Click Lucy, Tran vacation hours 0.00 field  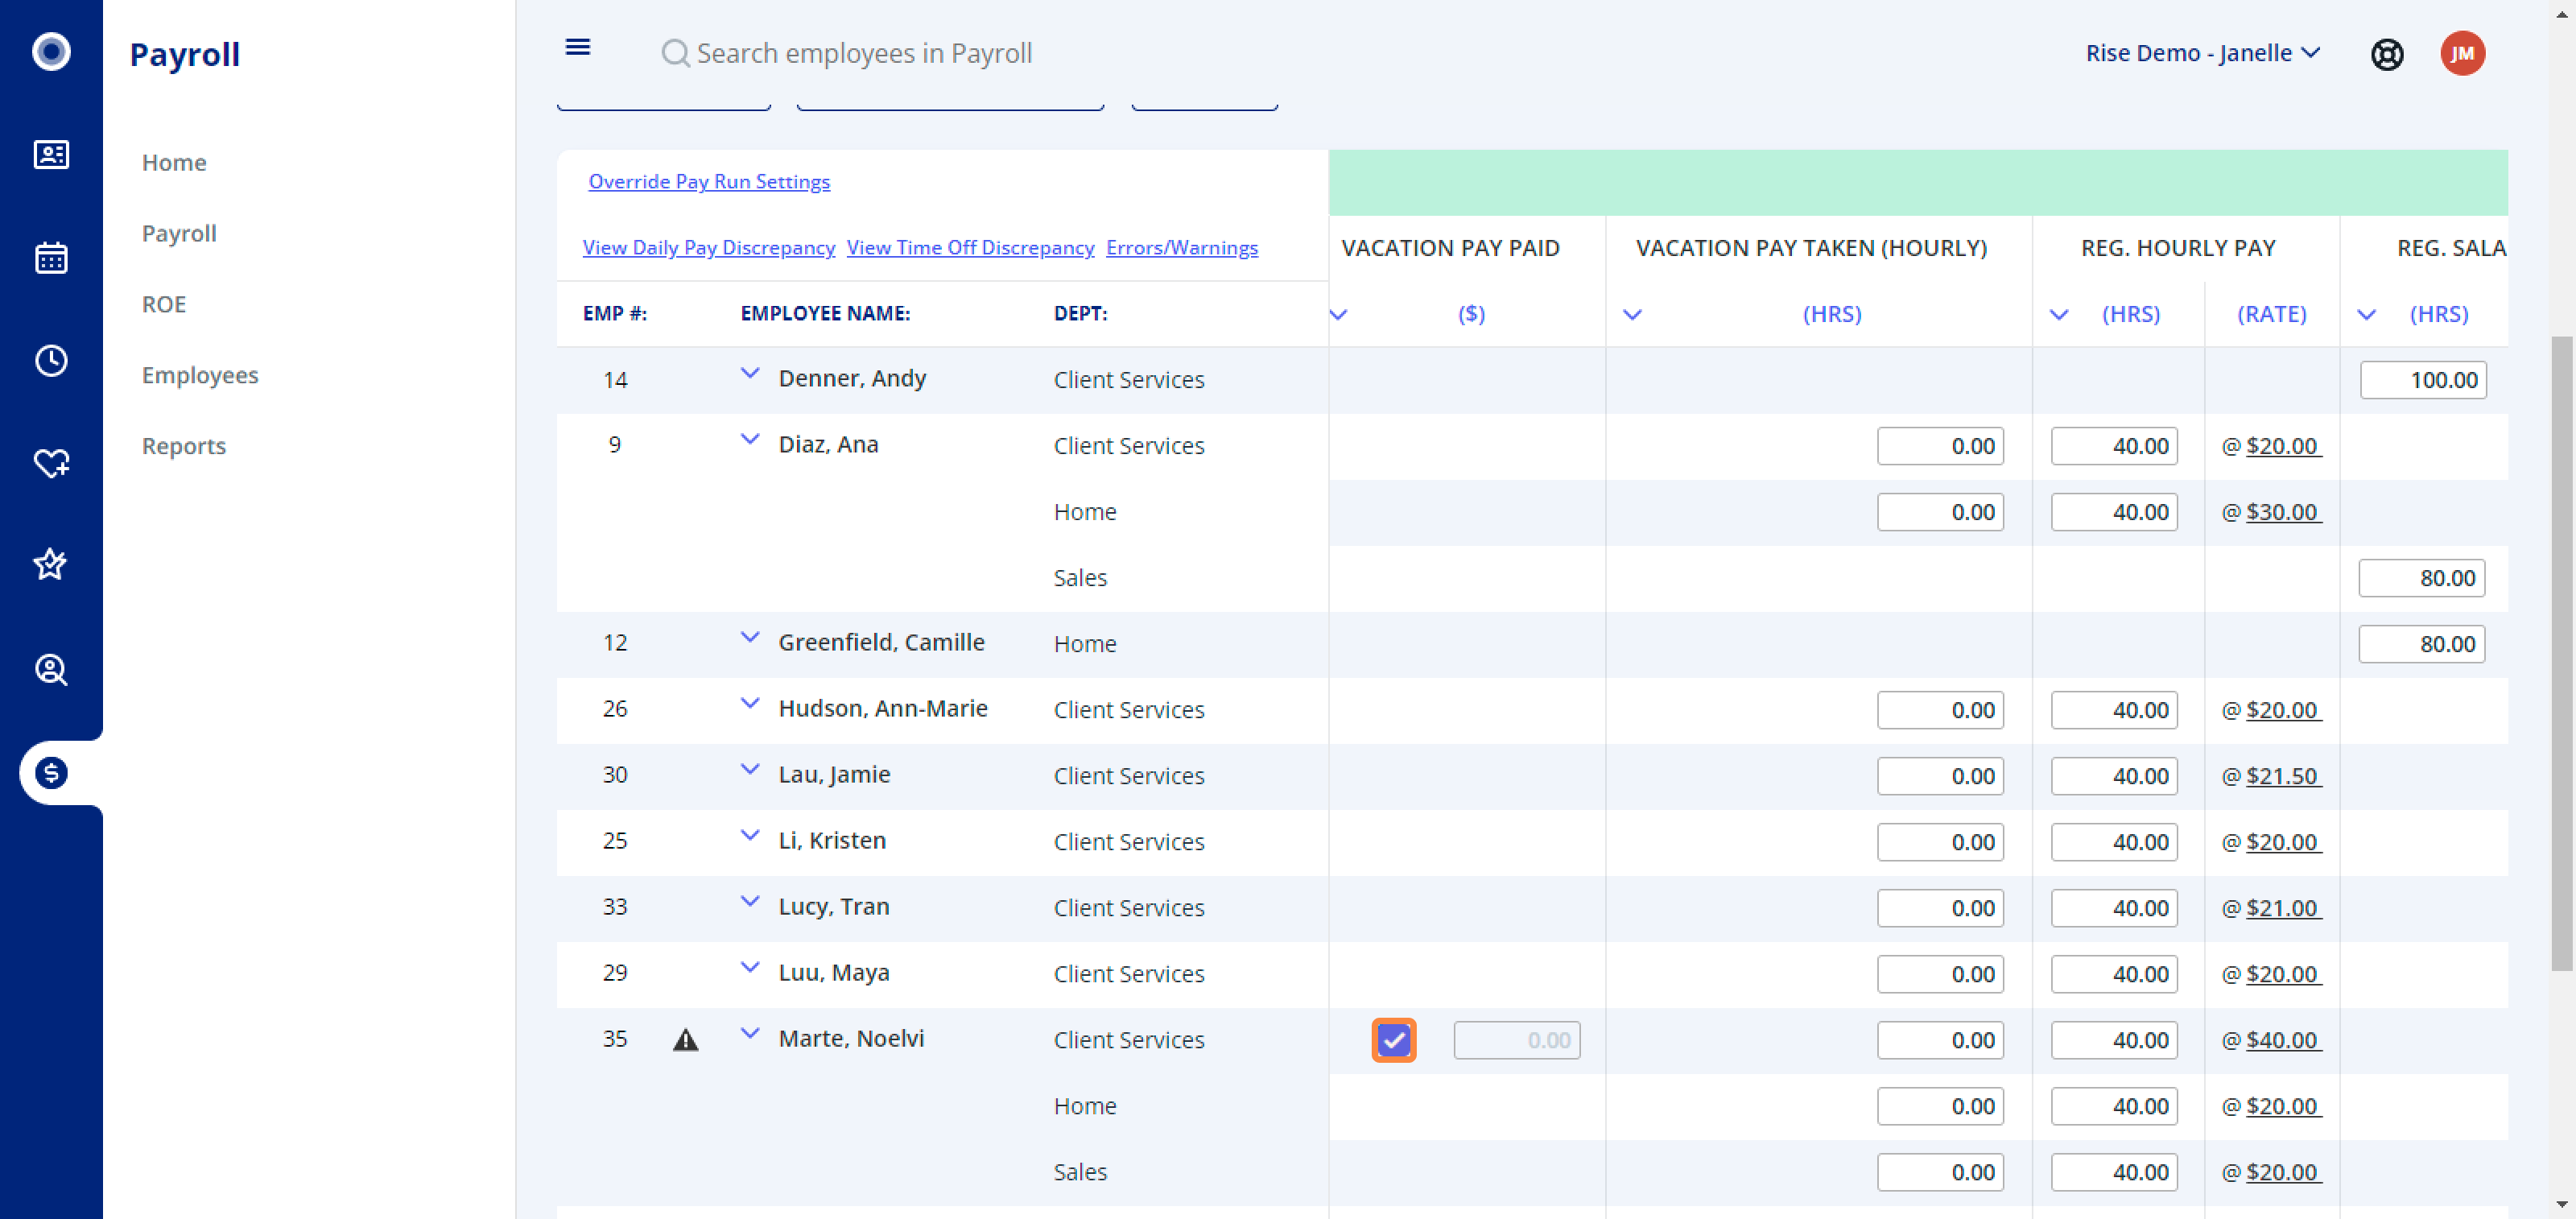tap(1940, 908)
